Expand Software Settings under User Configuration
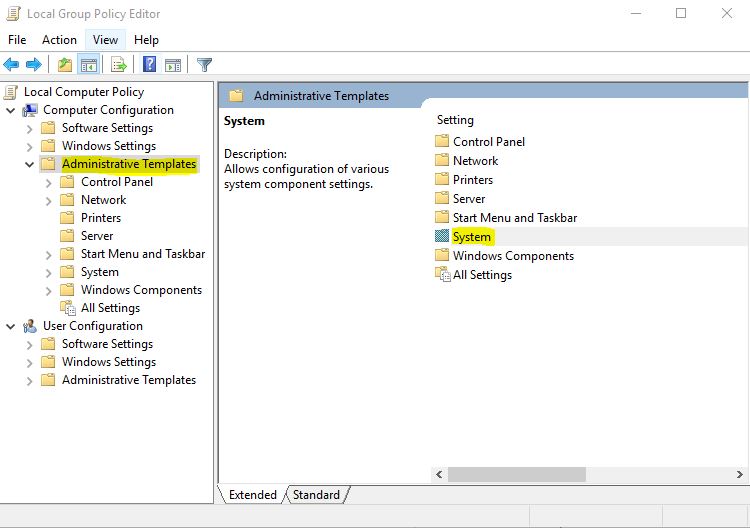Viewport: 750px width, 528px height. 30,345
